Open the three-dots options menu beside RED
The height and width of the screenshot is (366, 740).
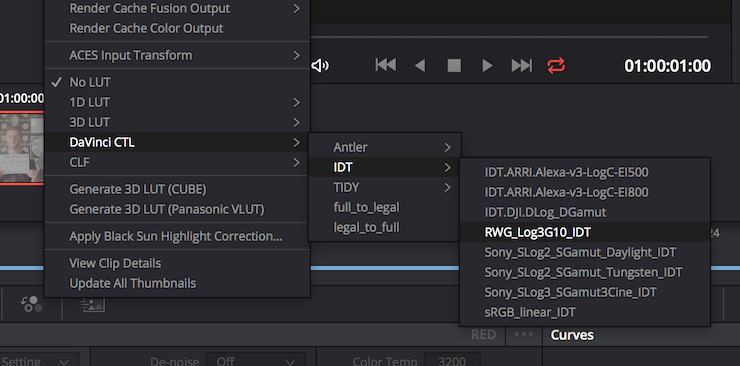coord(523,334)
